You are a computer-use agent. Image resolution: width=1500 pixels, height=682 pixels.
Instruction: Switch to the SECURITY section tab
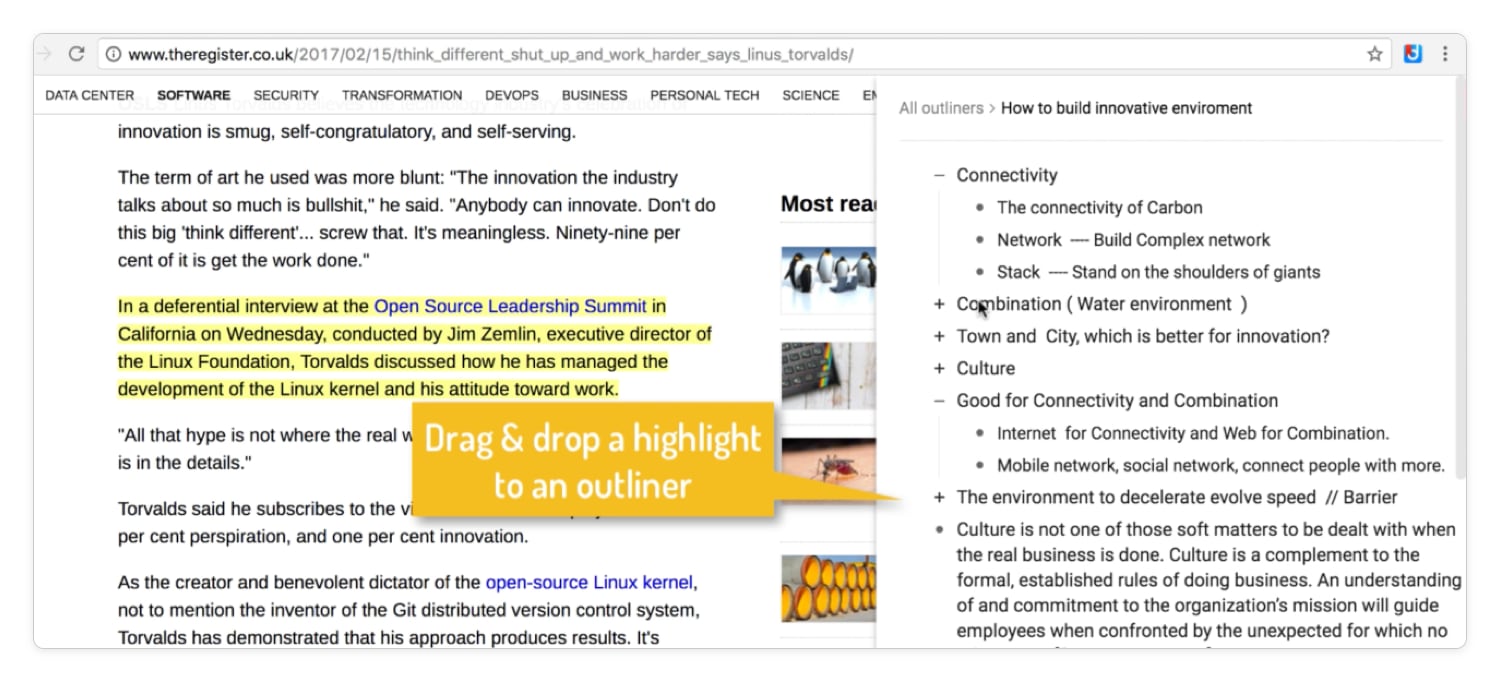[286, 95]
